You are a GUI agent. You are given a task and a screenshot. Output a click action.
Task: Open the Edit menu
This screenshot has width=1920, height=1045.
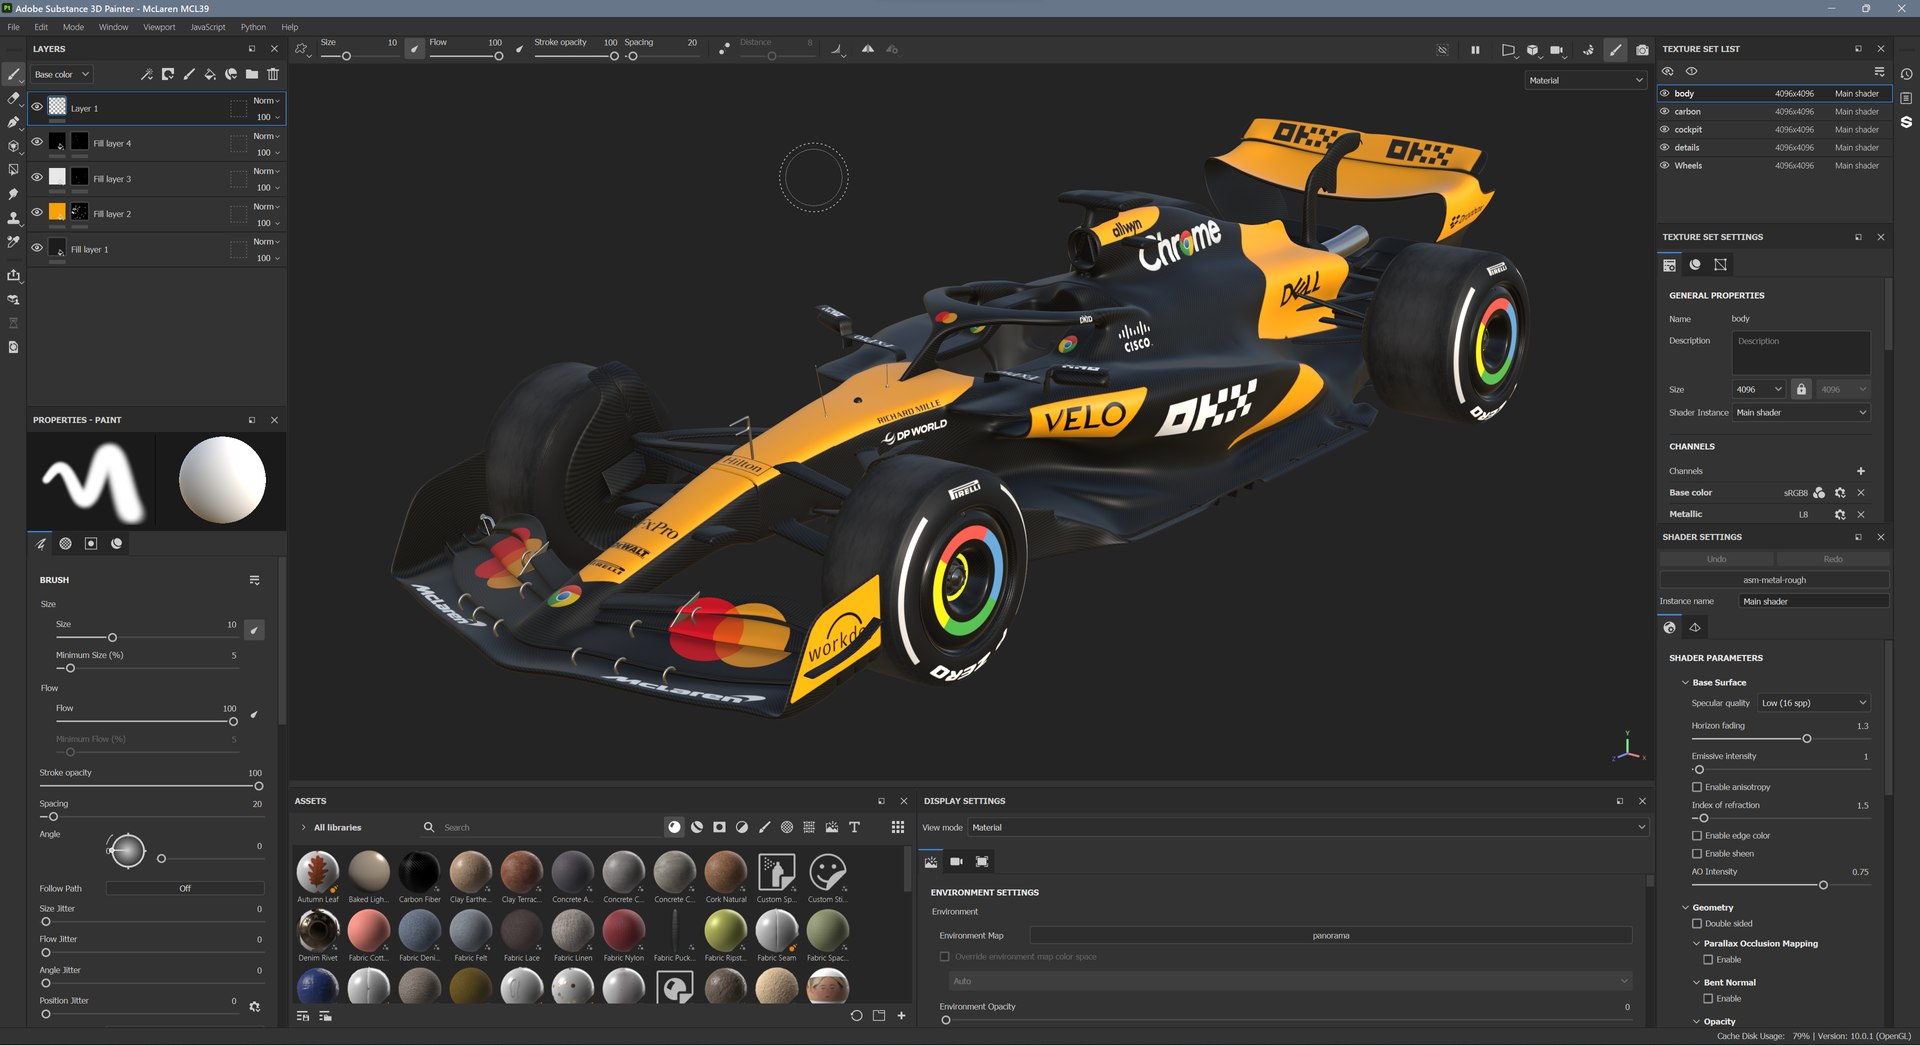click(41, 27)
